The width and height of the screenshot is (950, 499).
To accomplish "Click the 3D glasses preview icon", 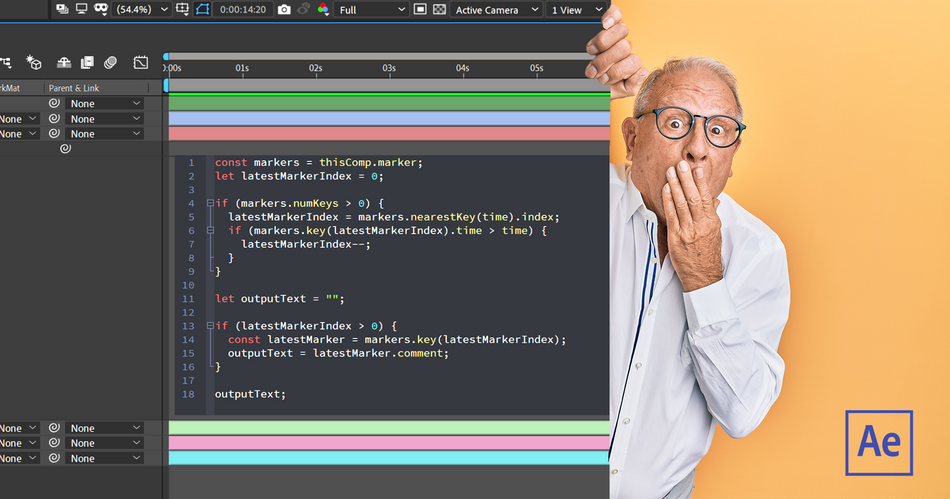I will pos(101,9).
